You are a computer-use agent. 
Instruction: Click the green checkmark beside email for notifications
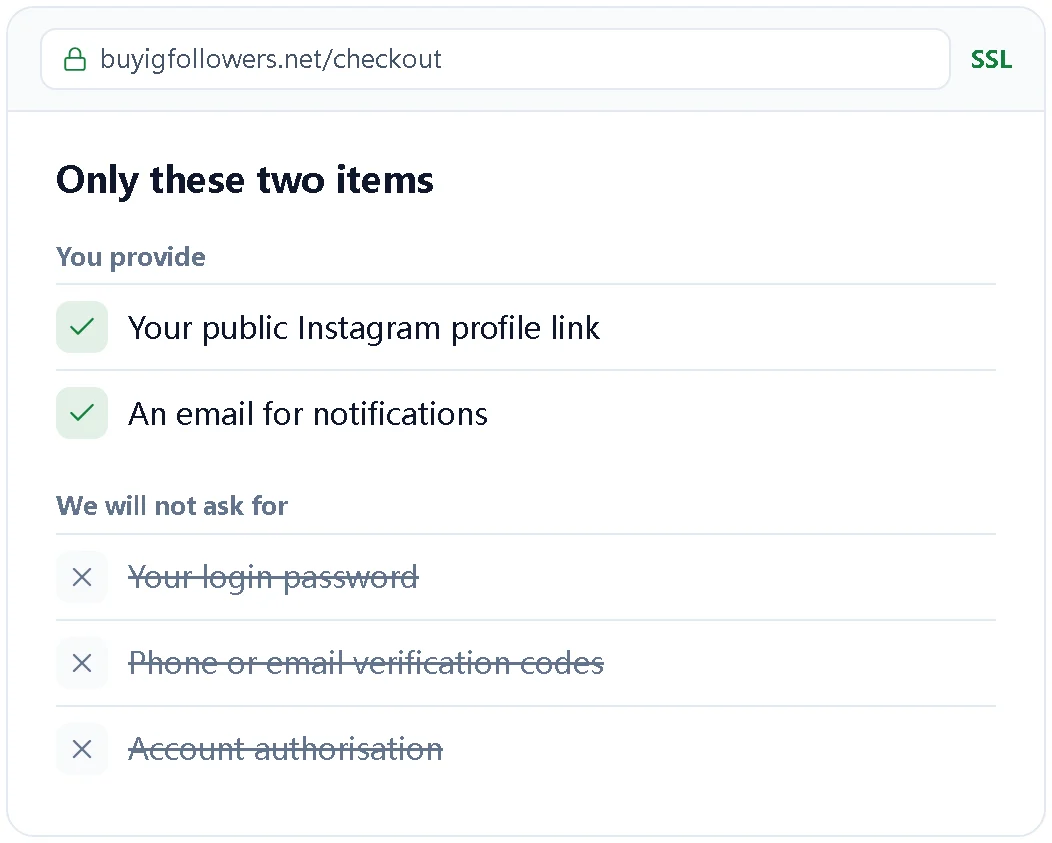click(82, 413)
